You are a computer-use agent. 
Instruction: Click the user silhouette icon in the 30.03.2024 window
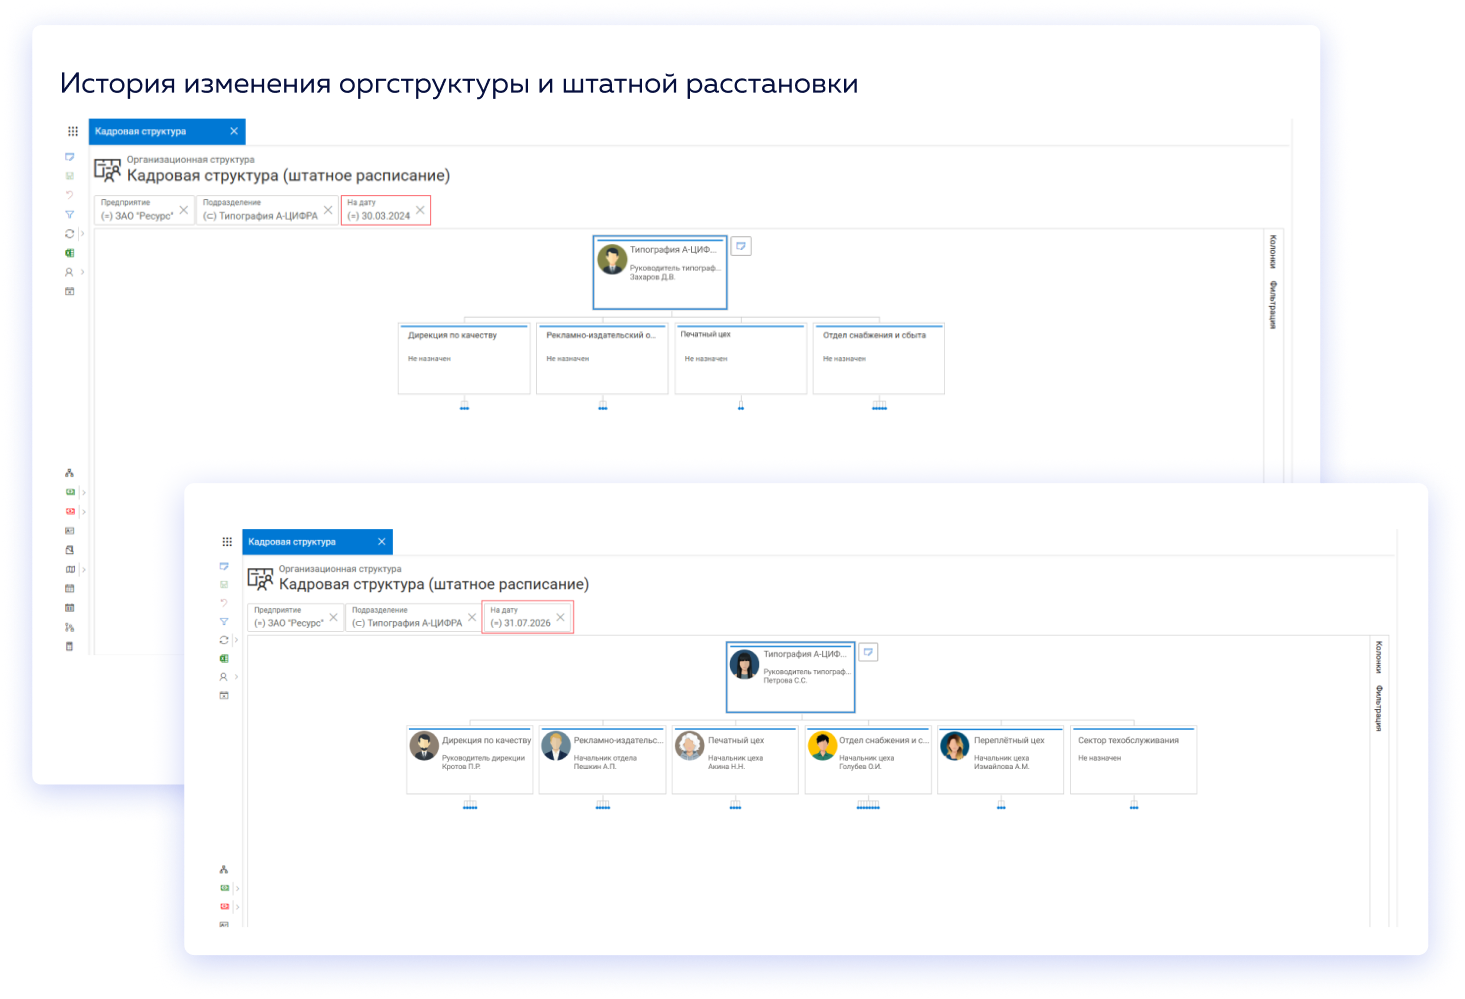click(x=70, y=272)
